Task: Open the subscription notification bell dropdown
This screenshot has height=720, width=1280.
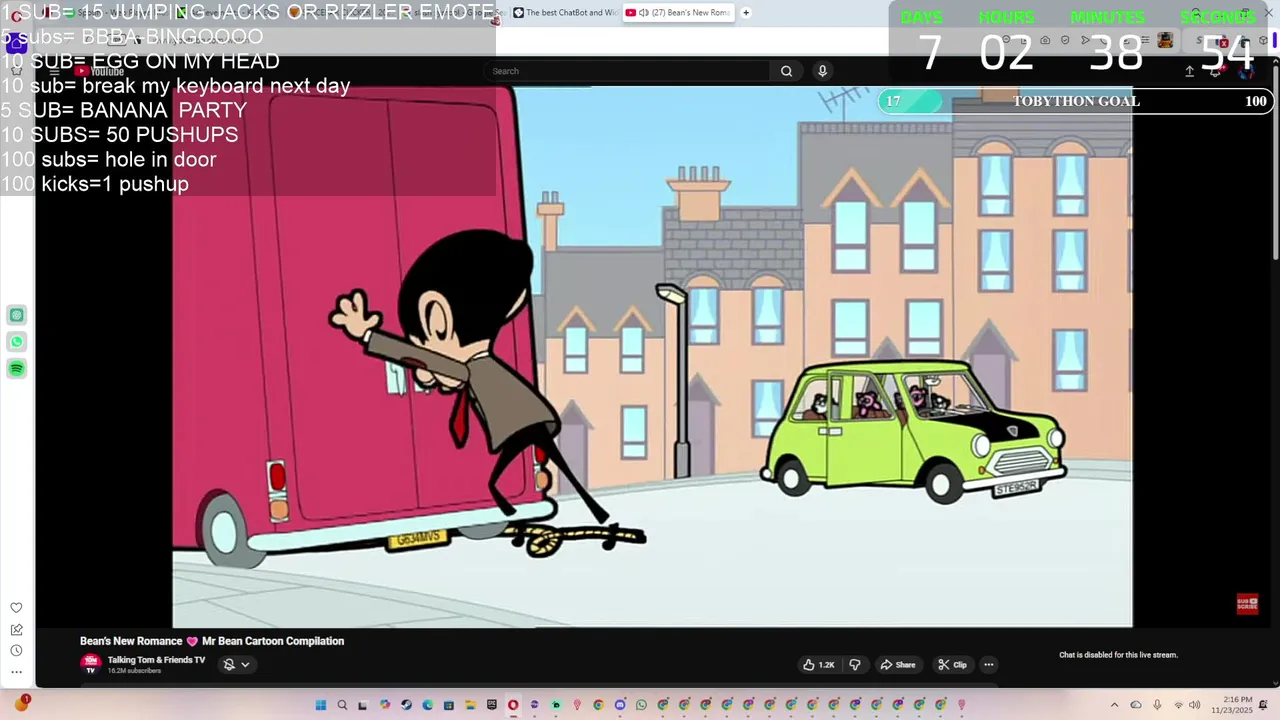Action: tap(236, 664)
